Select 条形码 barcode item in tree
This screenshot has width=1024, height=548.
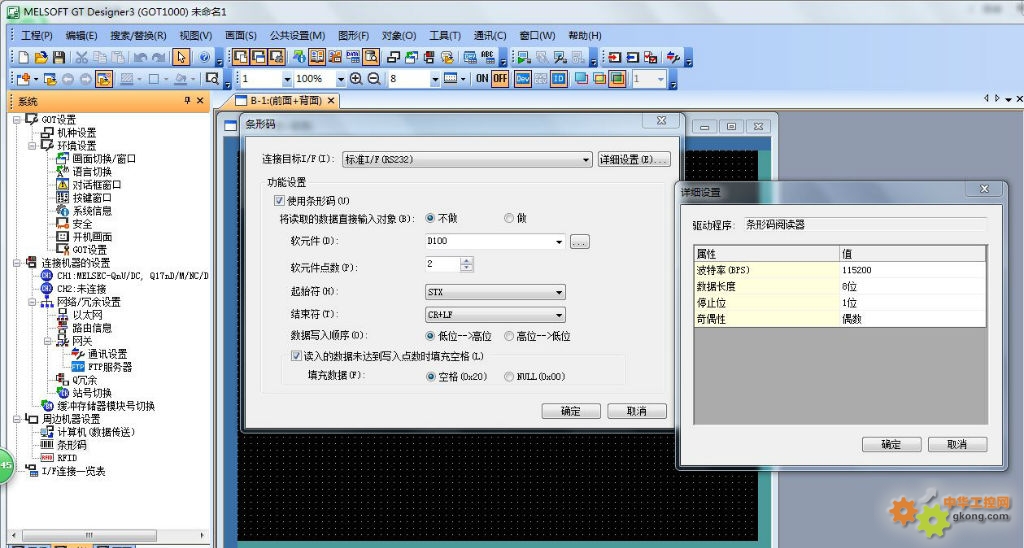tap(71, 445)
